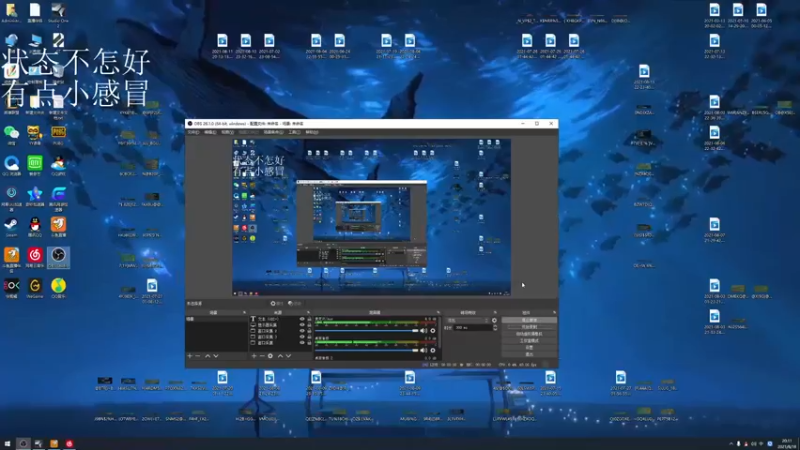
Task: Open transition properties gear icon
Action: (494, 320)
